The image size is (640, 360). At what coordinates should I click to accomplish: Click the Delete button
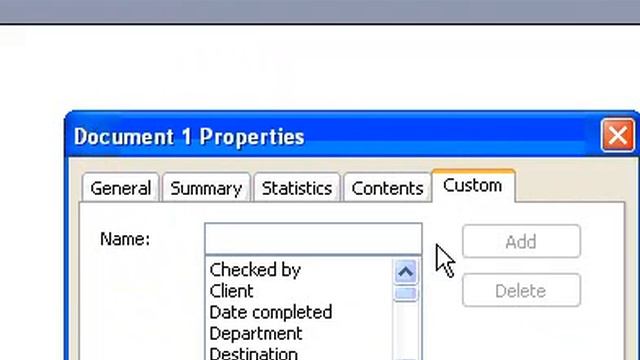(x=521, y=291)
